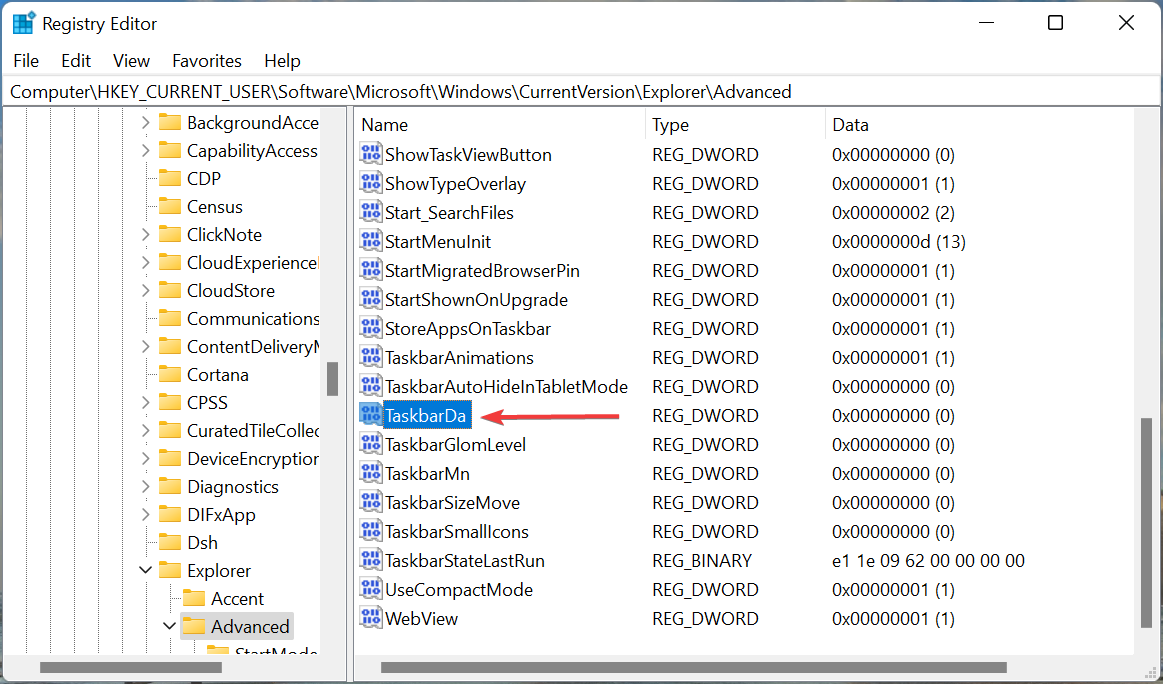Click the UseCompactMode value icon

tap(370, 588)
